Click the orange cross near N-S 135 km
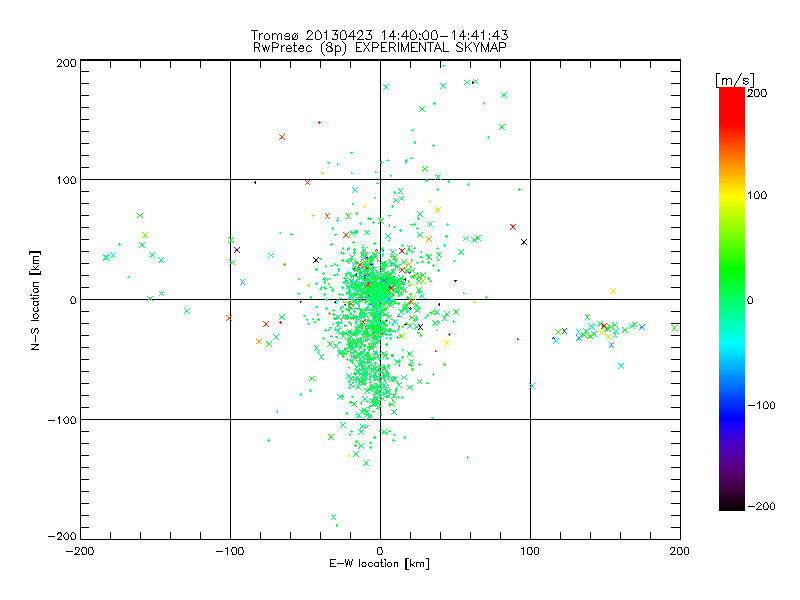The width and height of the screenshot is (800, 600). pos(282,137)
